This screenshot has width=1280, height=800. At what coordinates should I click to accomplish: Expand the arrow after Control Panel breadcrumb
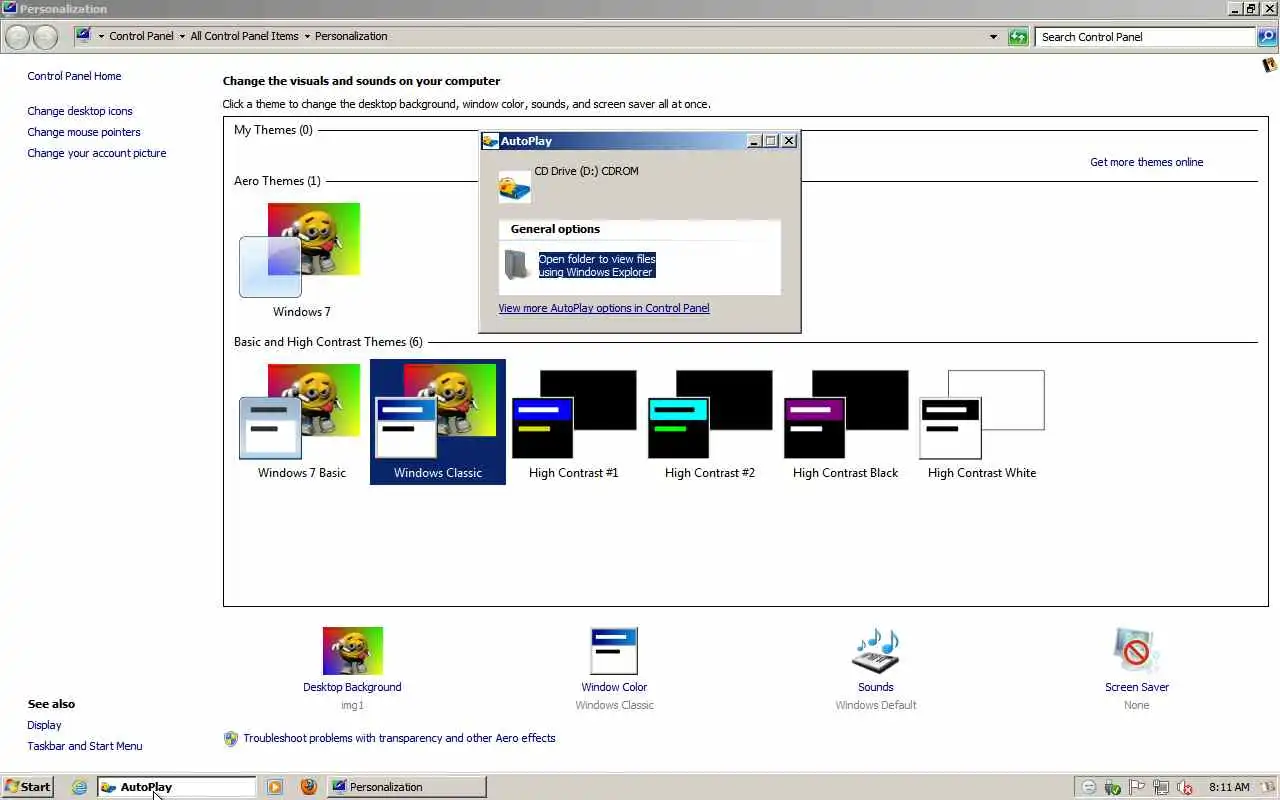point(182,37)
